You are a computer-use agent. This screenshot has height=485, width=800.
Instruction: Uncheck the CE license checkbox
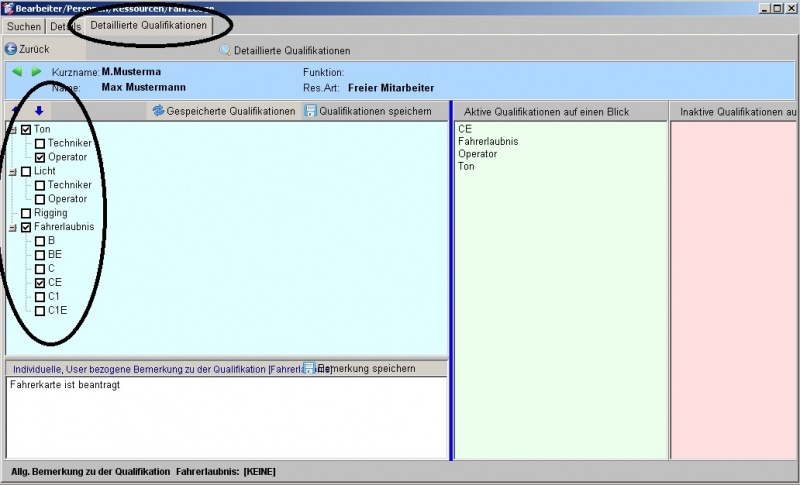tap(40, 283)
